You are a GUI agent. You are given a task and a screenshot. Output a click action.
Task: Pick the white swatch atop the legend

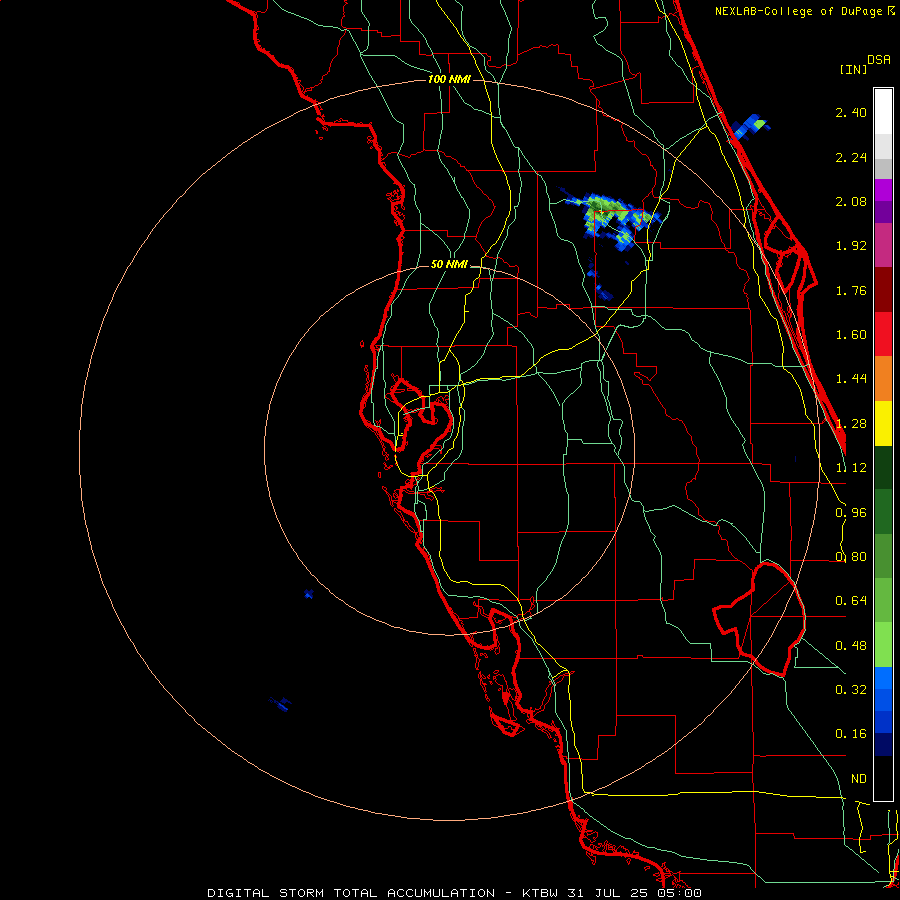883,112
